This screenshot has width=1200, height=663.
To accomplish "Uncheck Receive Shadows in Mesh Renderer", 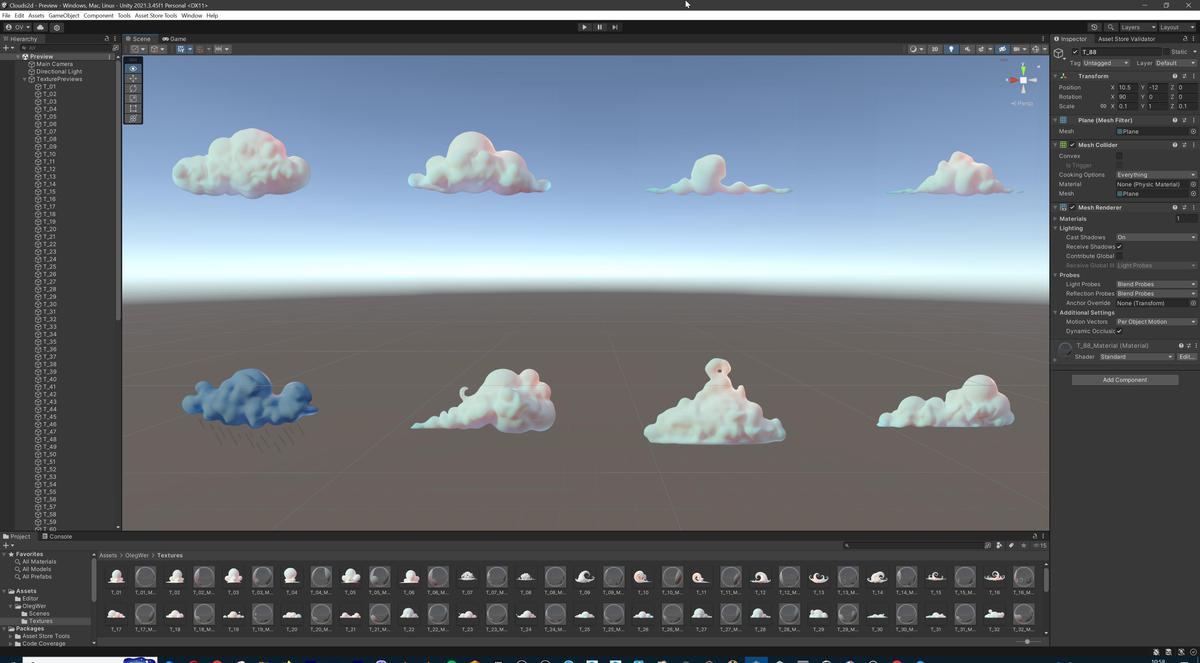I will click(1121, 246).
